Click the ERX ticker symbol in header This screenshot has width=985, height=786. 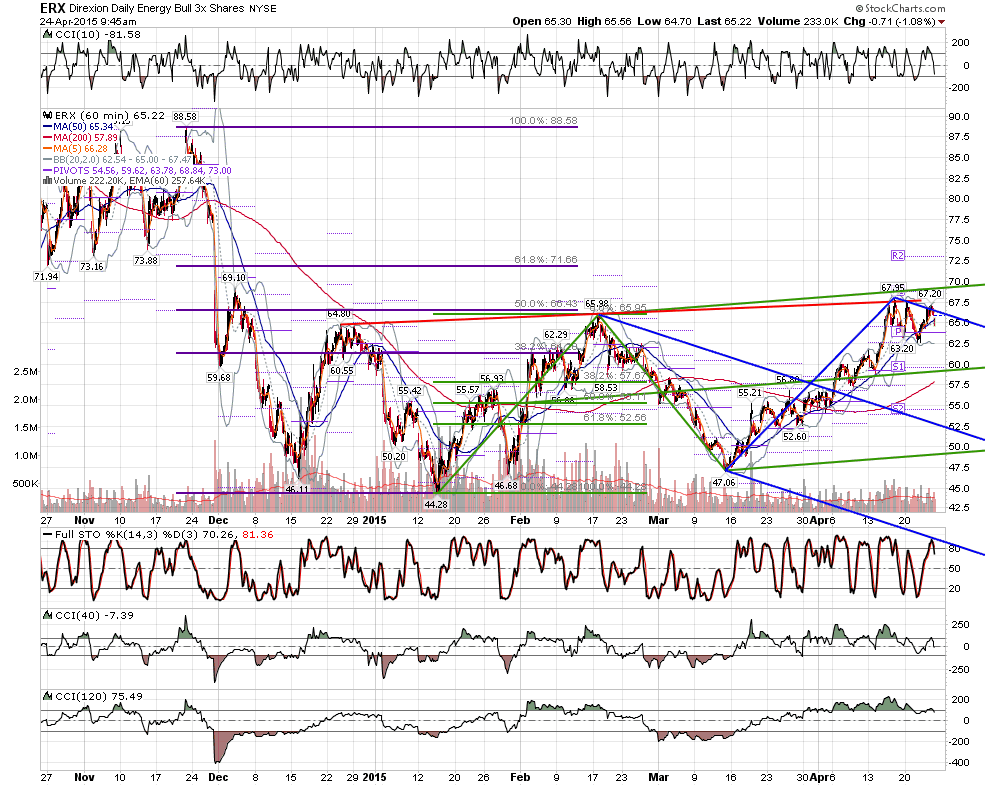coord(53,8)
